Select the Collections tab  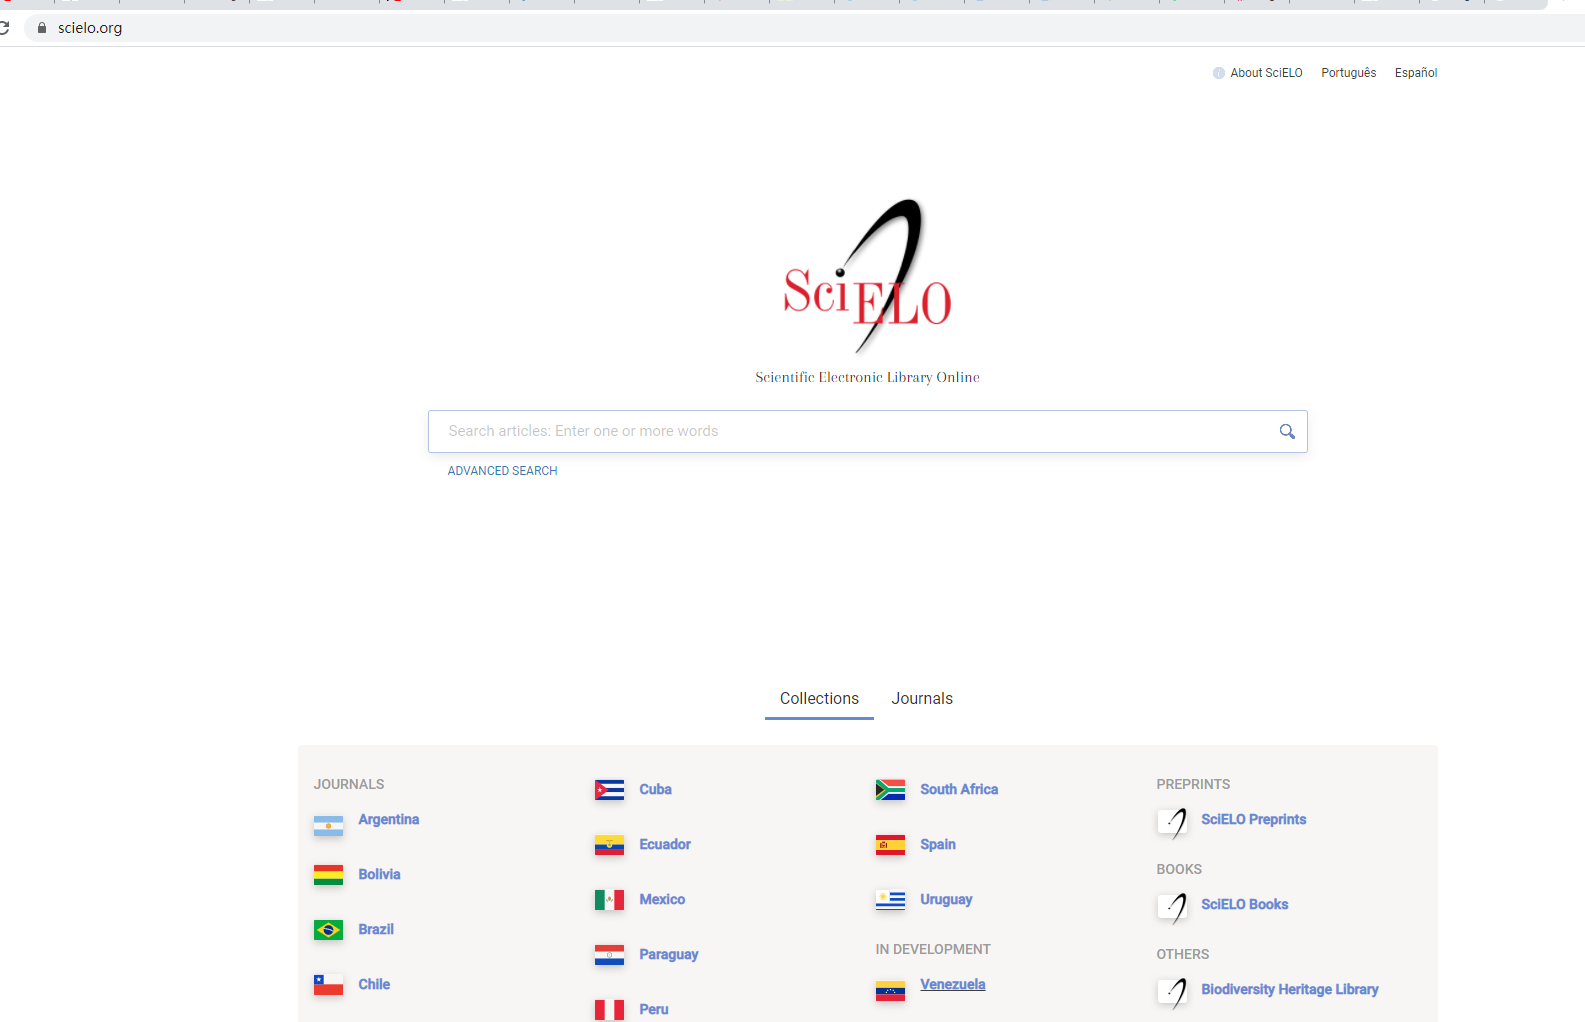[819, 699]
